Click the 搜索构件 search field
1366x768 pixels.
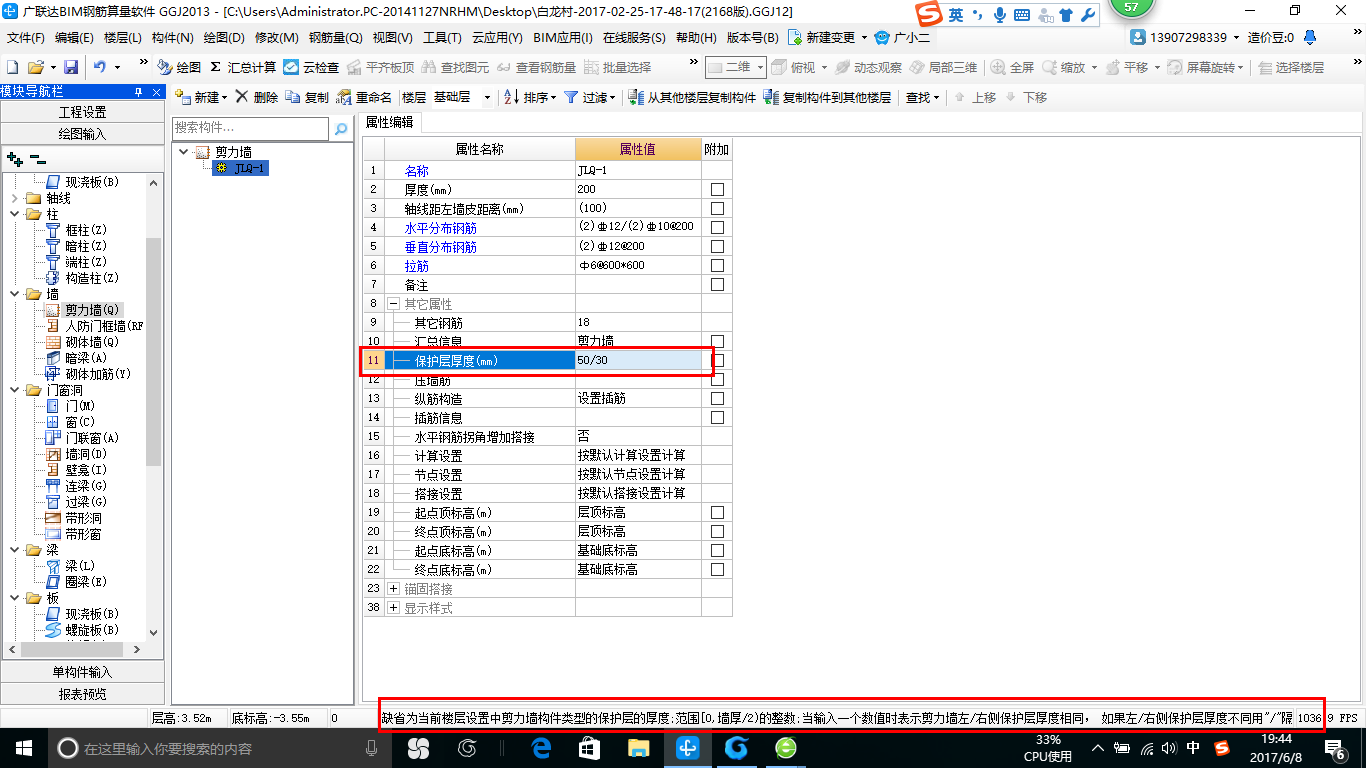pyautogui.click(x=250, y=128)
